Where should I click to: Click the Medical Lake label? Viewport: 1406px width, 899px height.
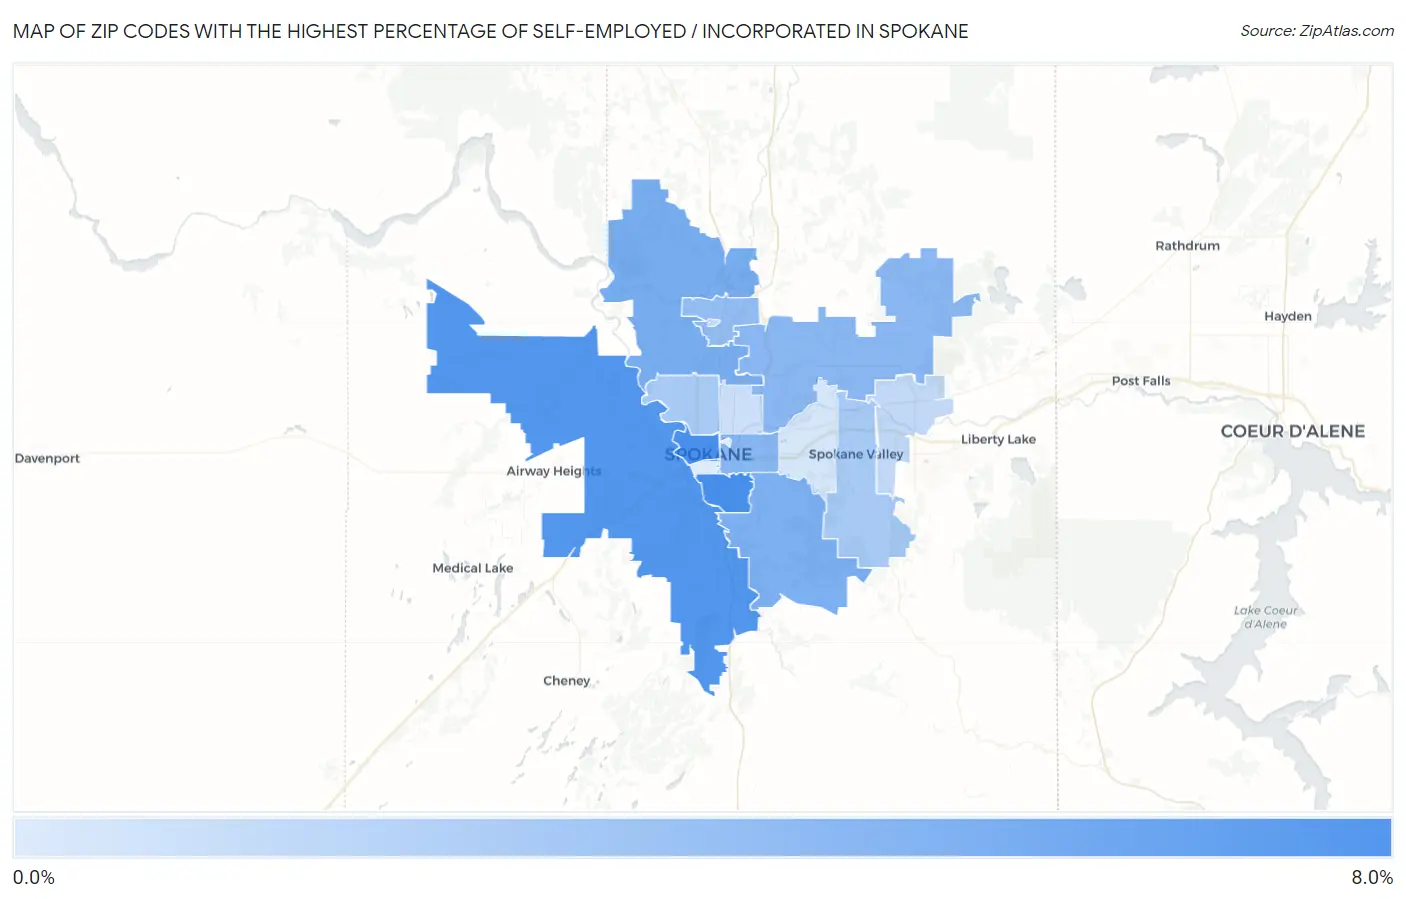coord(473,568)
